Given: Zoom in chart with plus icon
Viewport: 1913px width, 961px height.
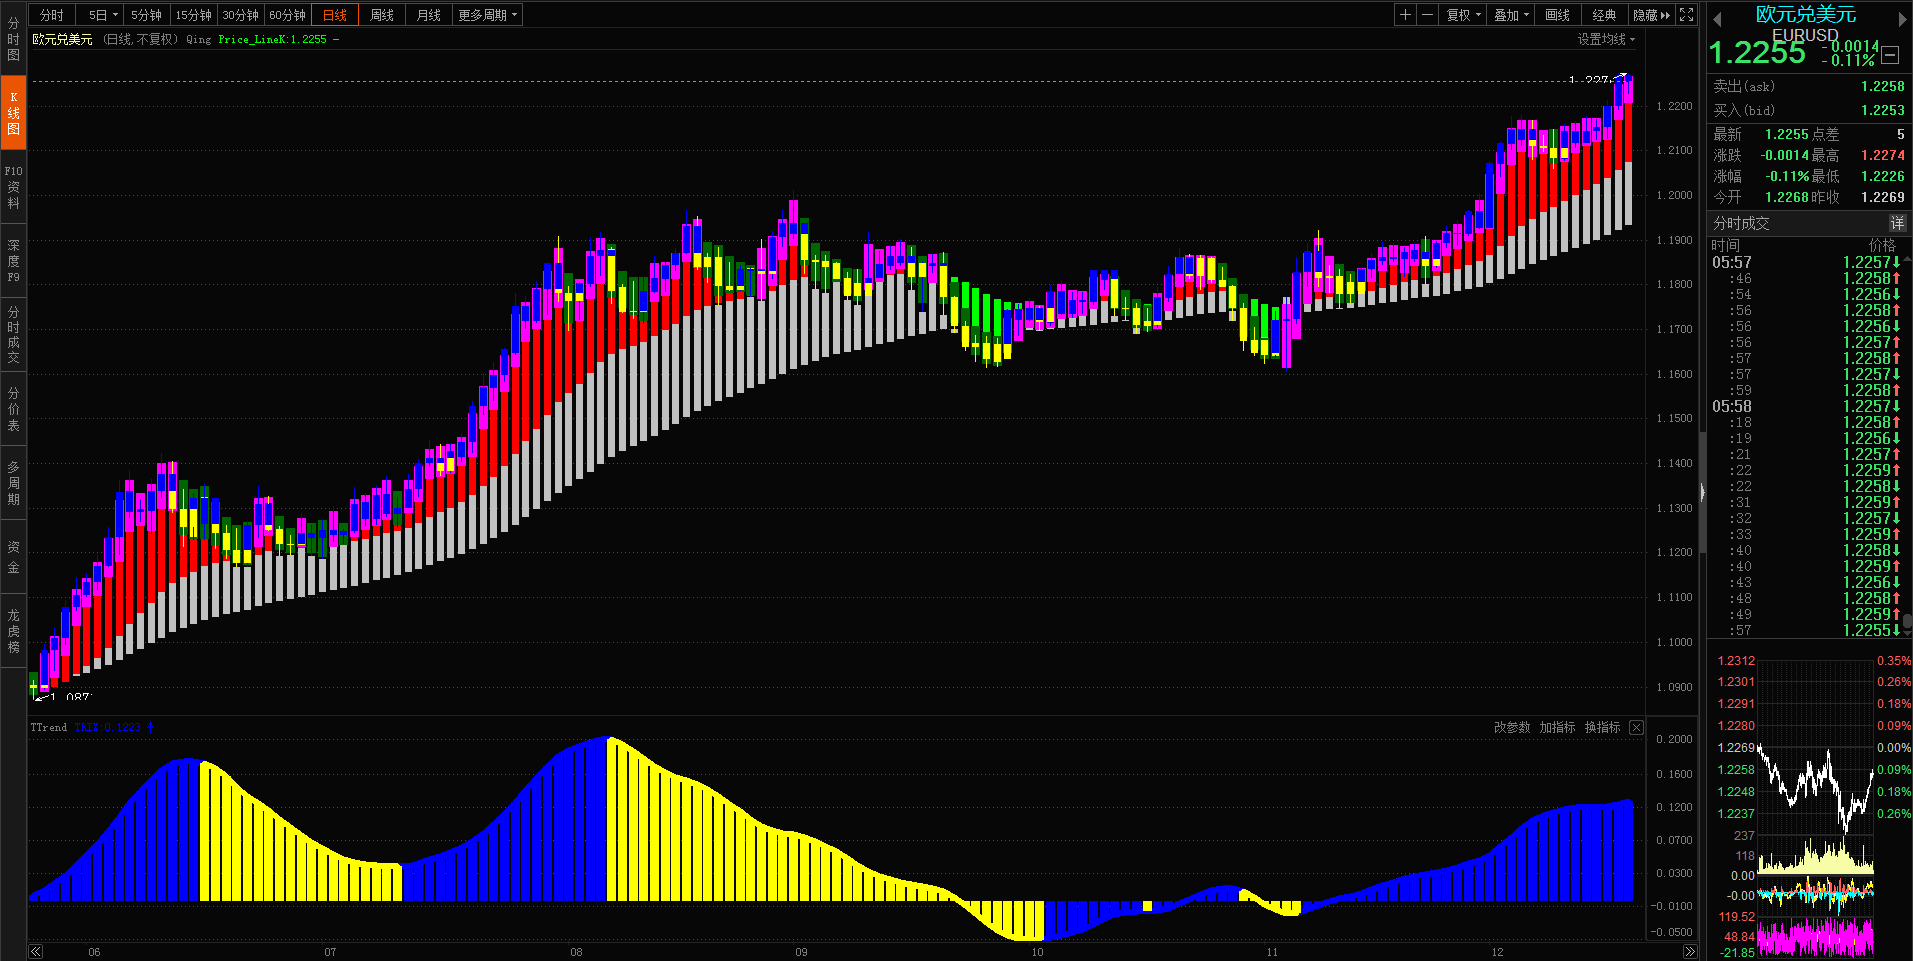Looking at the screenshot, I should [x=1406, y=15].
